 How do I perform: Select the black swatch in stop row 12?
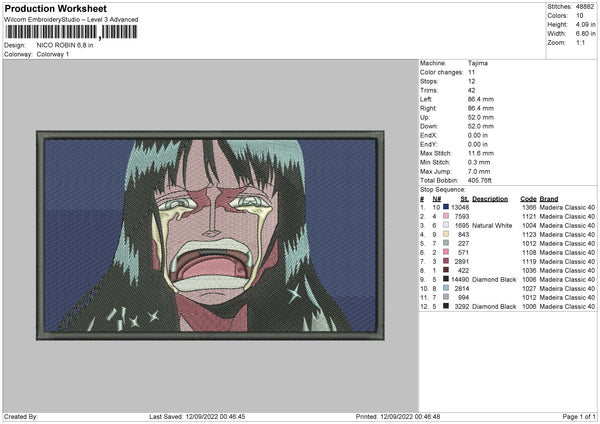pyautogui.click(x=446, y=306)
